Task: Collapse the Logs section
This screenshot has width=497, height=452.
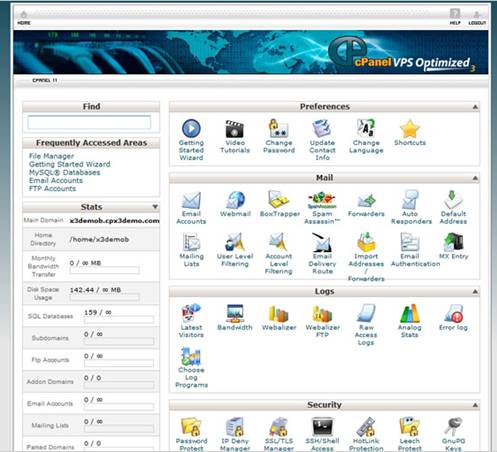Action: point(475,292)
